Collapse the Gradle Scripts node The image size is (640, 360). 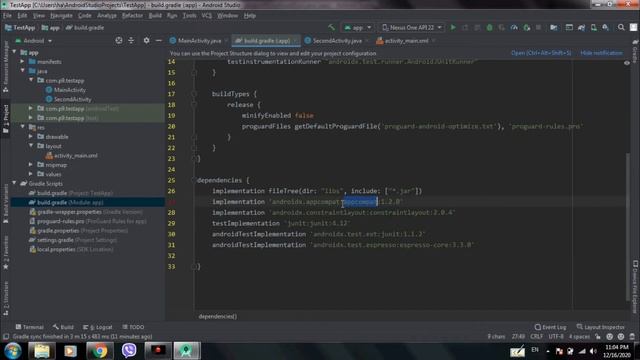tap(15, 184)
